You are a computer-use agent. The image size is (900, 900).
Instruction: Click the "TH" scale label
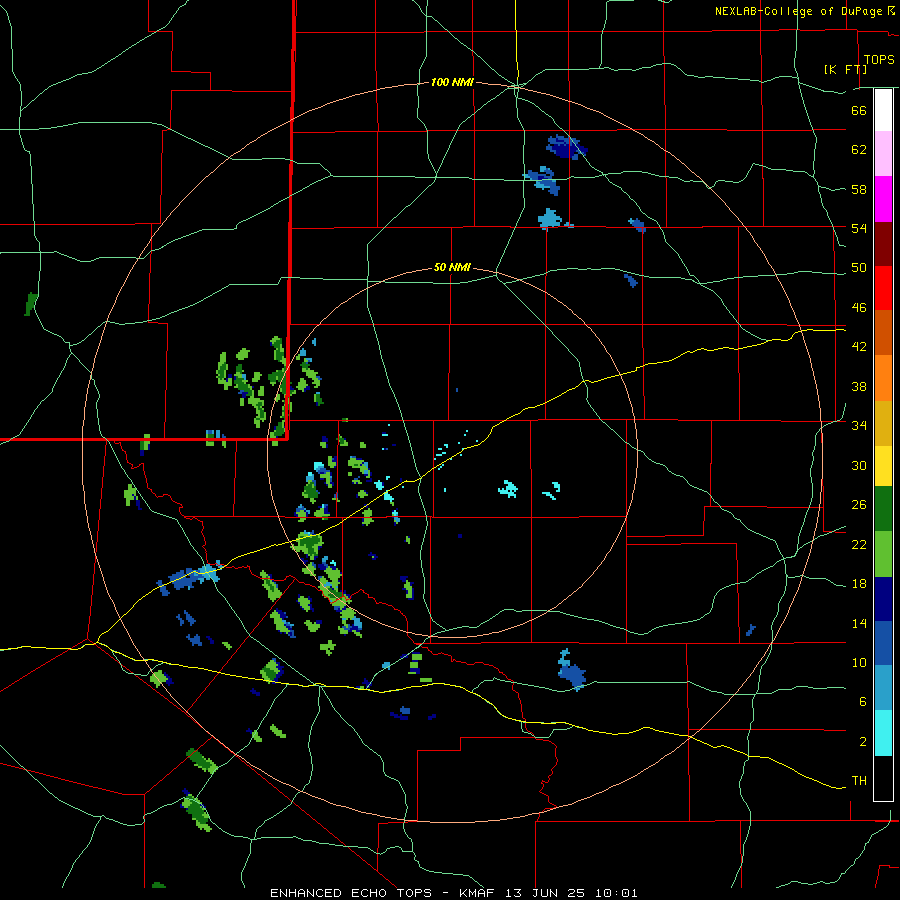click(859, 781)
